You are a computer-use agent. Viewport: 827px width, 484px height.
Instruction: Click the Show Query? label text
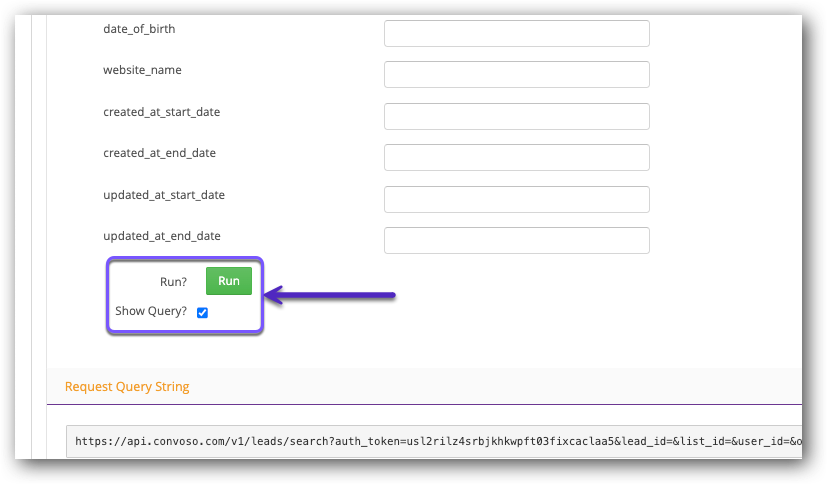click(151, 311)
